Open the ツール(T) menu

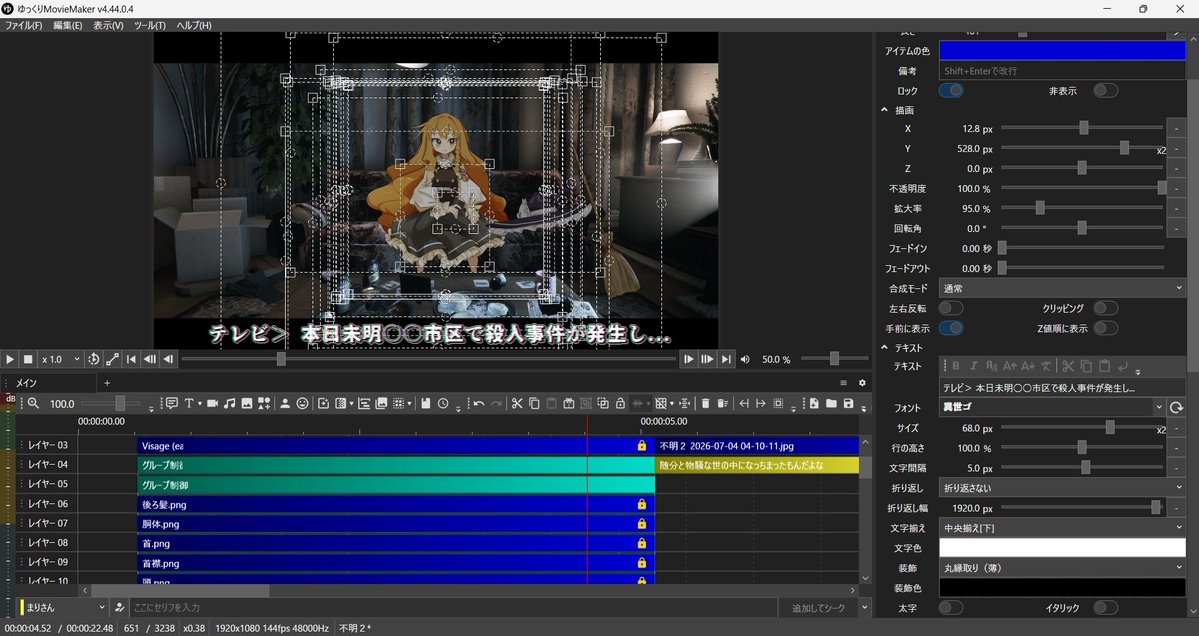(x=150, y=25)
